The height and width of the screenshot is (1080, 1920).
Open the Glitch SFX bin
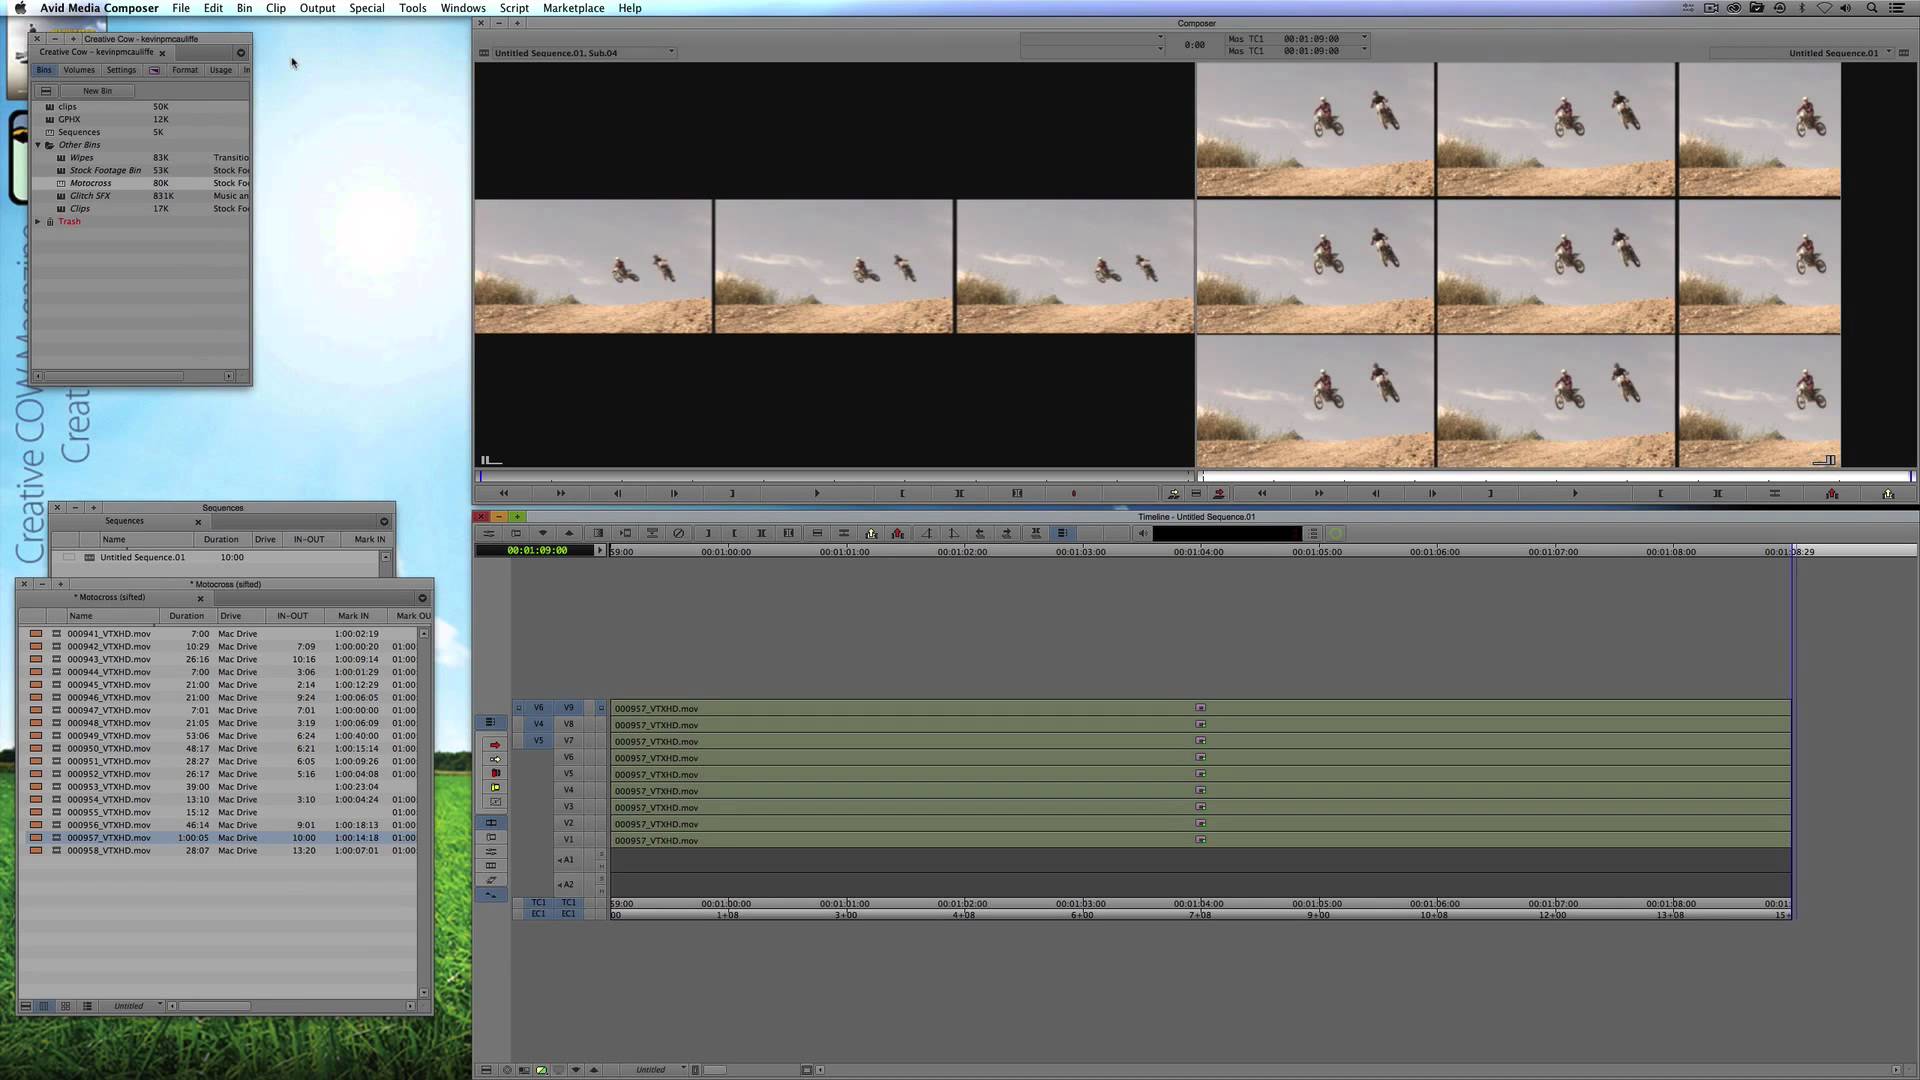click(x=90, y=196)
